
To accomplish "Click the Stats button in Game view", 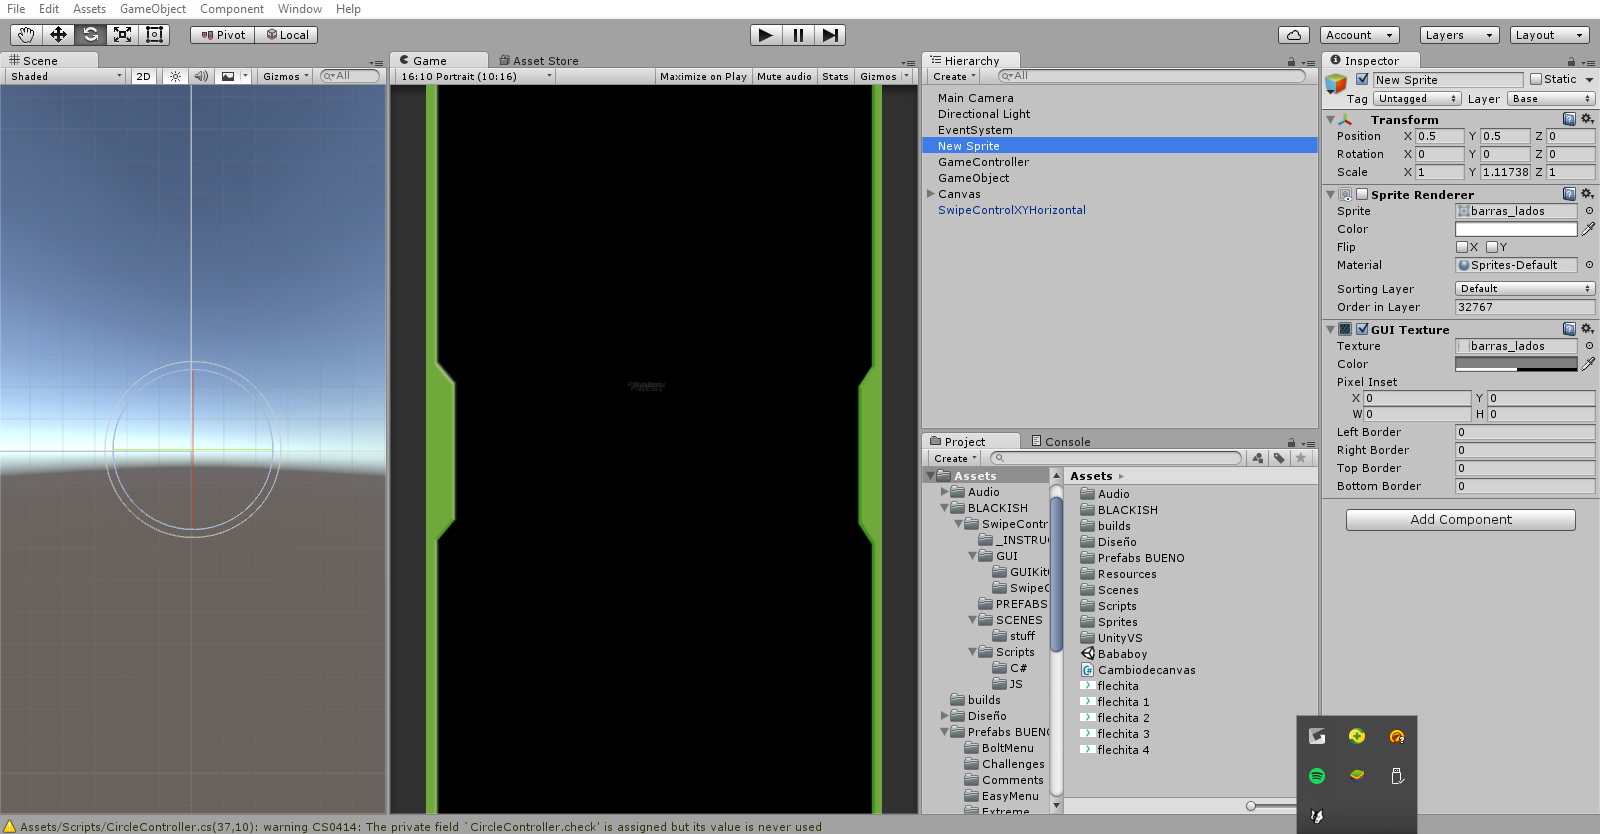I will click(835, 76).
